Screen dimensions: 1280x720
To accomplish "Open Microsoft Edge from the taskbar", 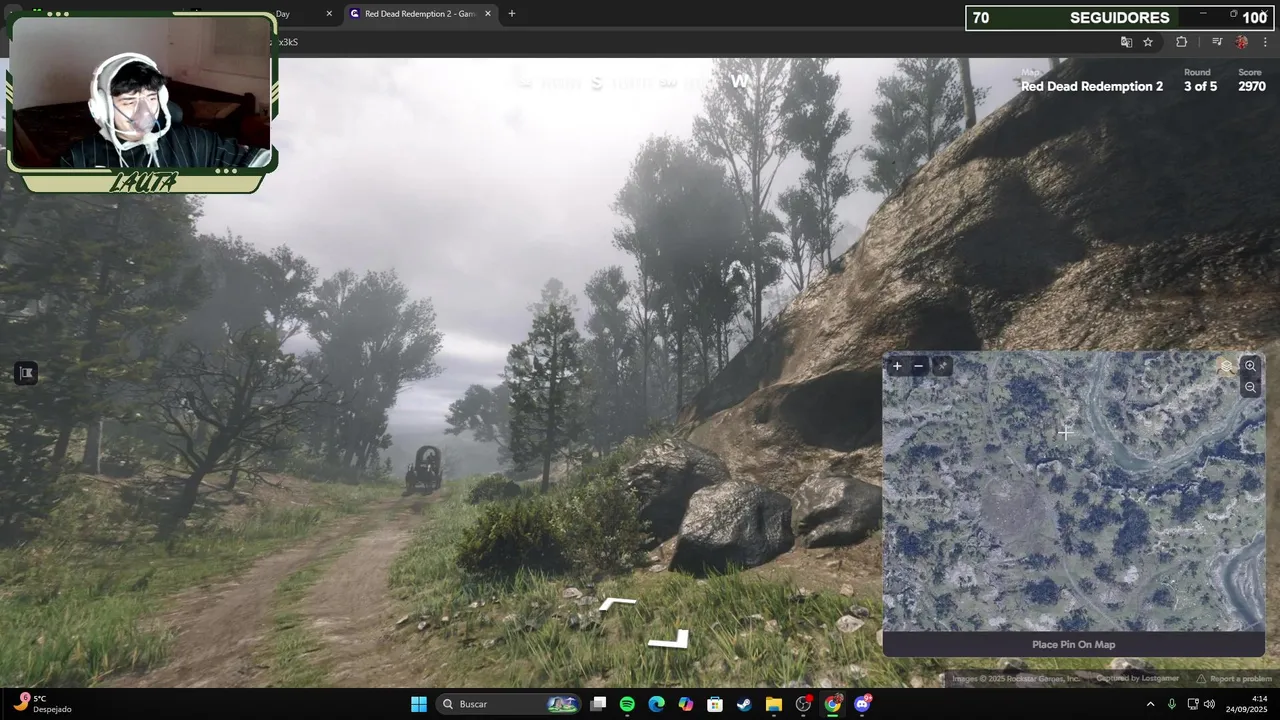I will [656, 704].
